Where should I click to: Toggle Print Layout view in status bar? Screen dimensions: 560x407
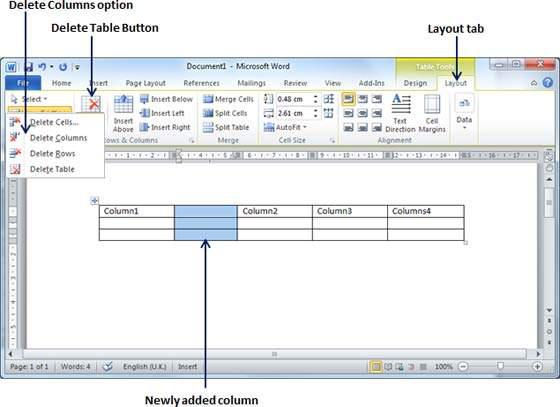point(375,366)
